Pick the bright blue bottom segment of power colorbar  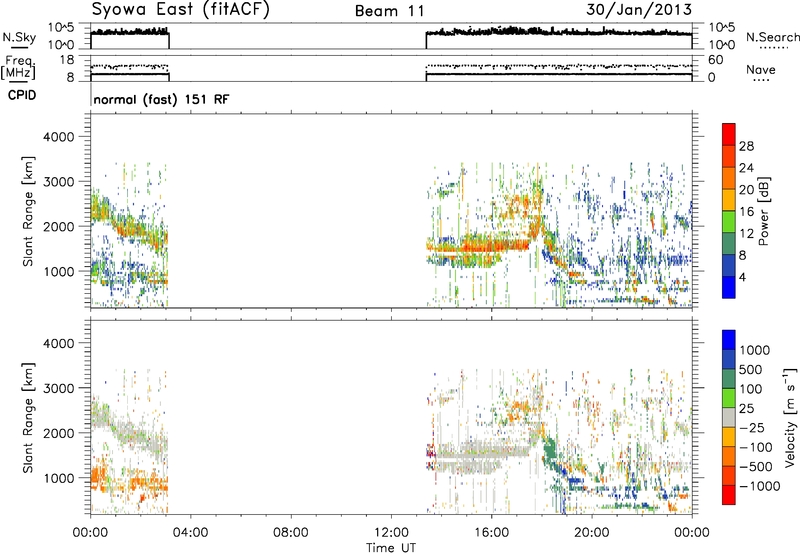(729, 287)
